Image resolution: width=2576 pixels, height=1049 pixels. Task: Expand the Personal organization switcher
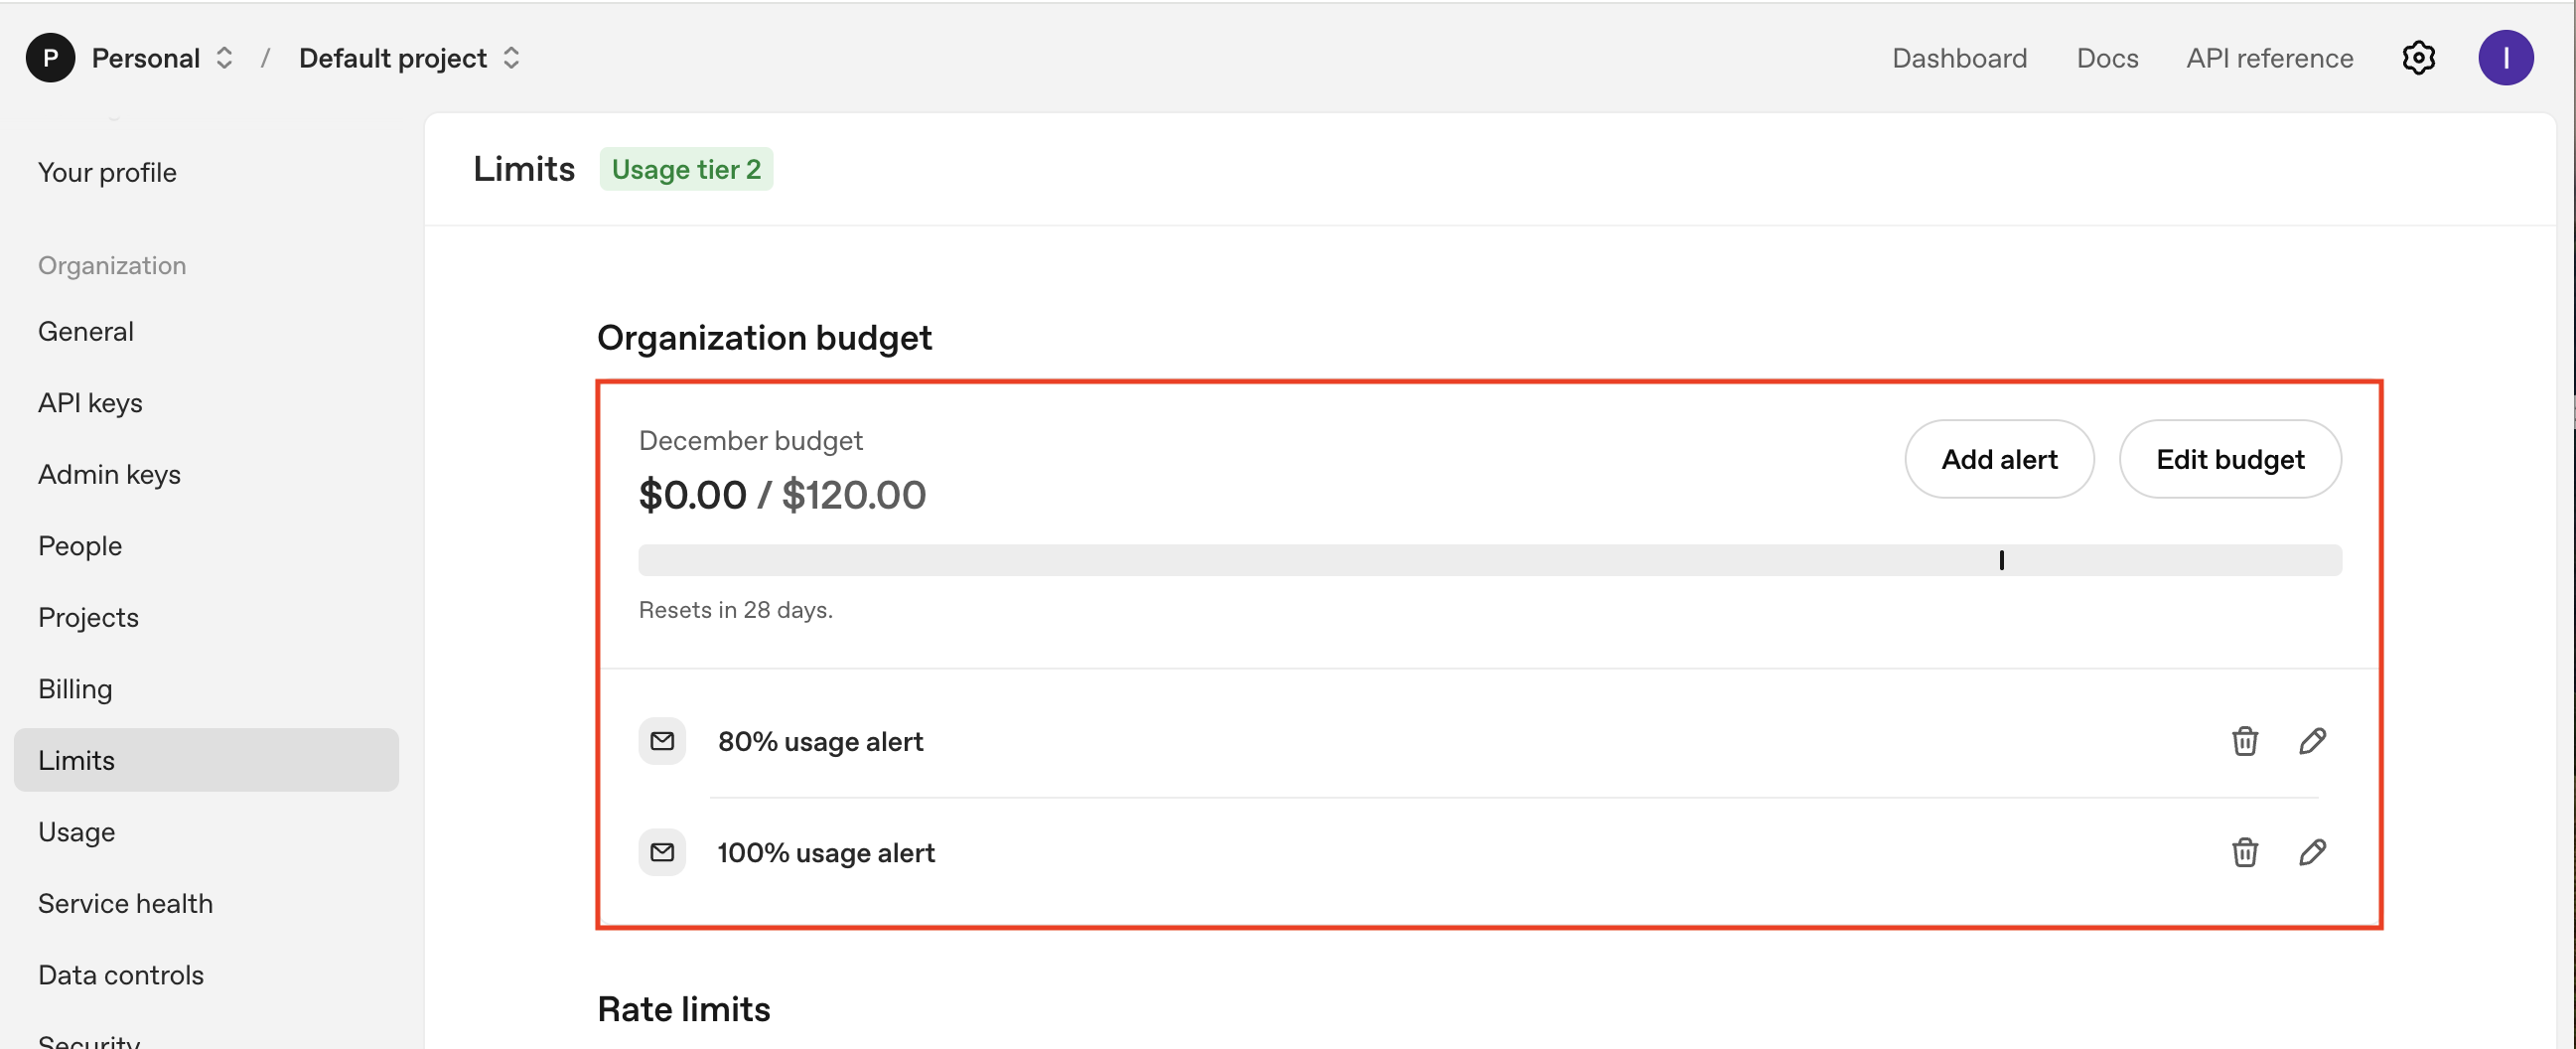224,58
